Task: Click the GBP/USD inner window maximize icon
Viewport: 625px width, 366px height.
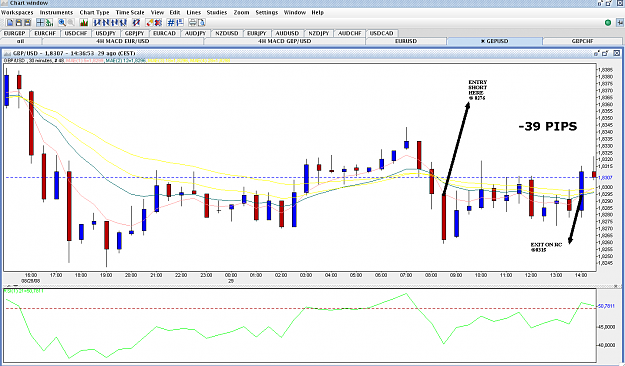Action: click(605, 53)
